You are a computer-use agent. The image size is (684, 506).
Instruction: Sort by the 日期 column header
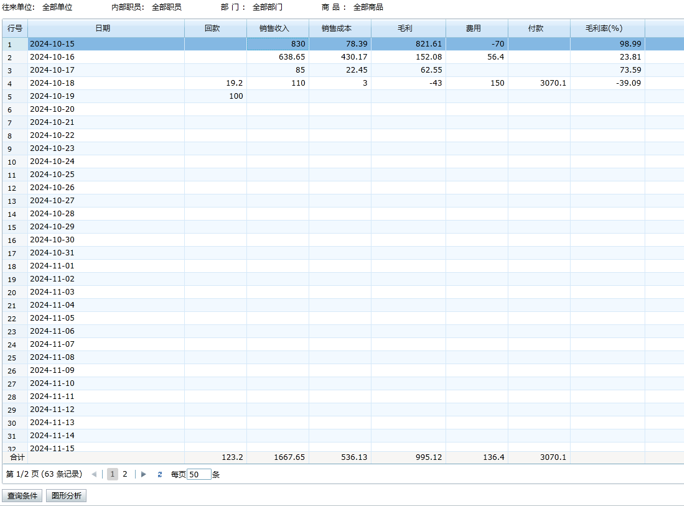pyautogui.click(x=103, y=29)
